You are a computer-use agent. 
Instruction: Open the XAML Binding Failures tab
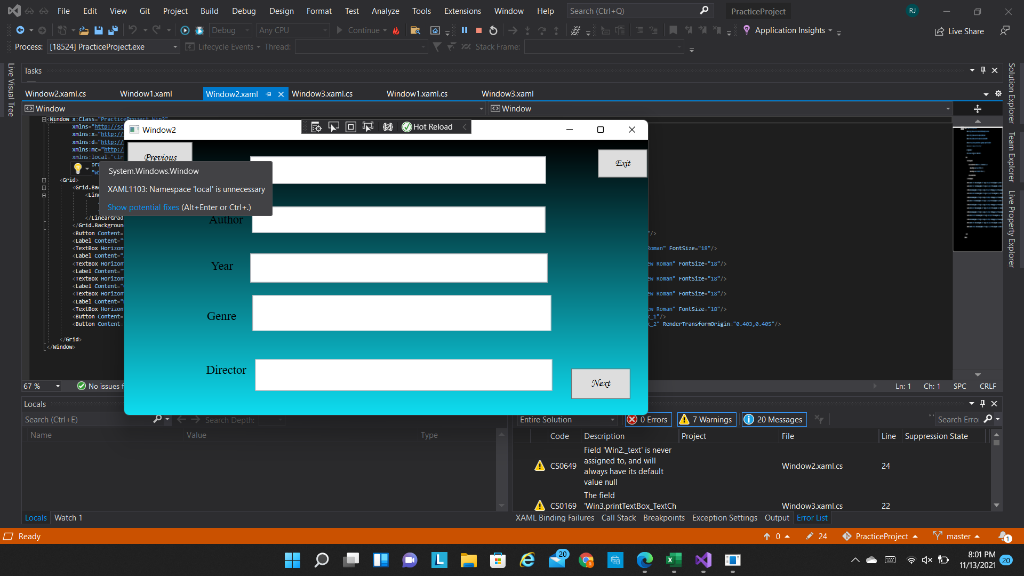click(554, 518)
